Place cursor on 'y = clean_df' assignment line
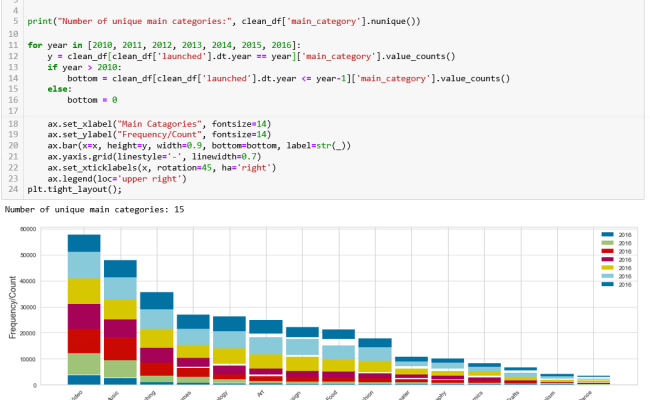This screenshot has height=400, width=650. coord(251,56)
